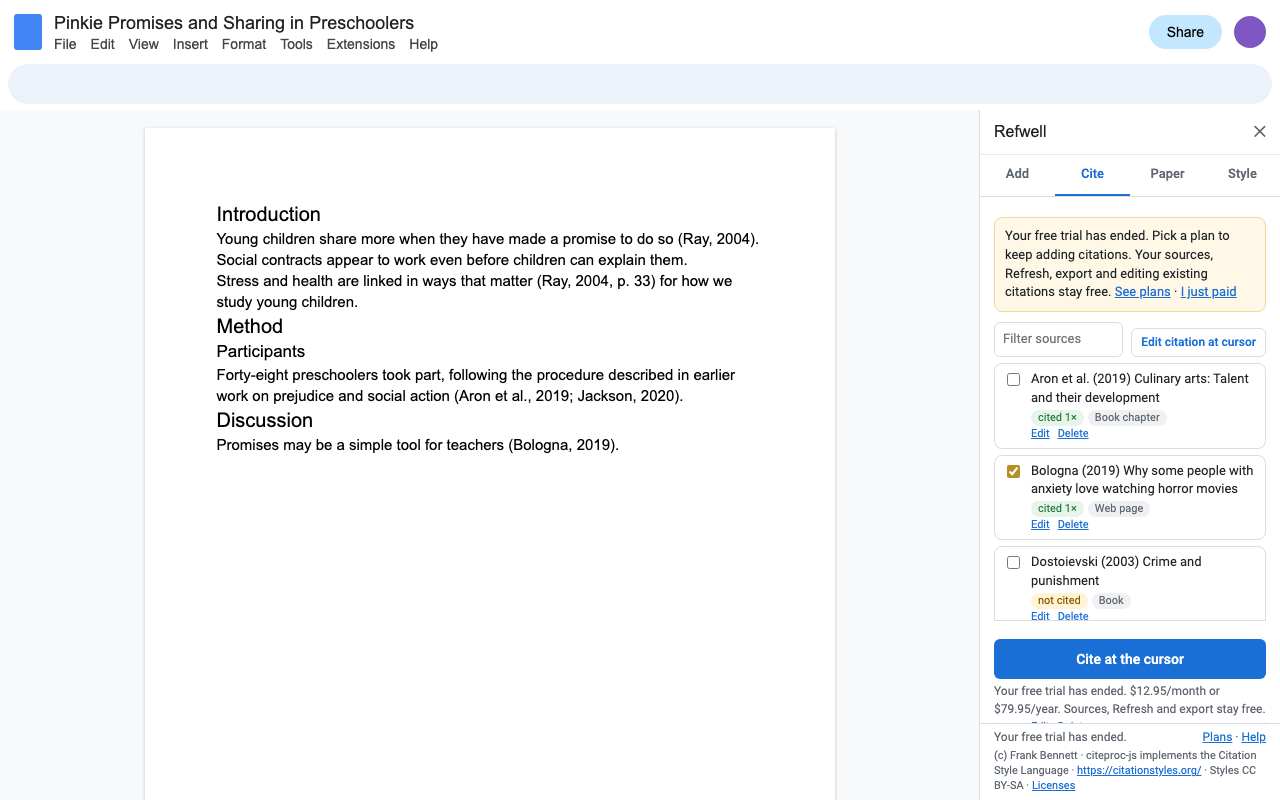Click the document title Pinkie Promises and Sharing in Preschoolers

(234, 23)
